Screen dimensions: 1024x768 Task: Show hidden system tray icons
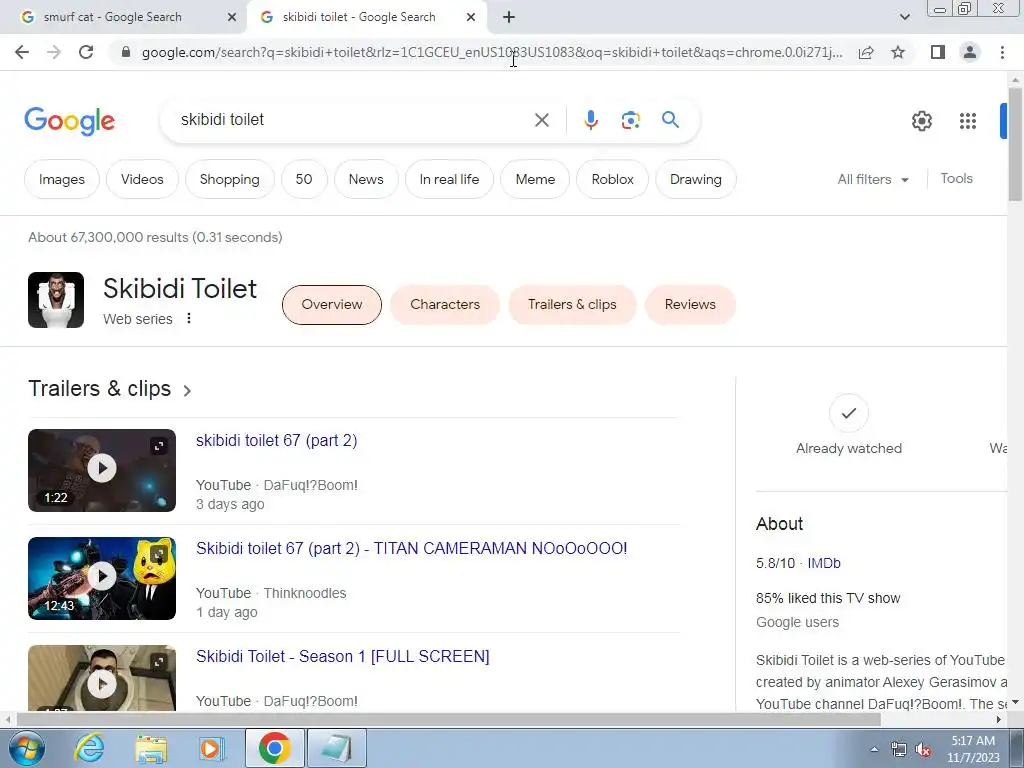point(874,749)
